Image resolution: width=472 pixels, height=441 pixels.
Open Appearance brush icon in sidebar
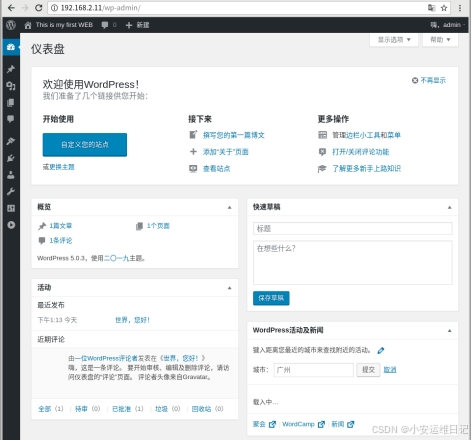click(x=11, y=141)
